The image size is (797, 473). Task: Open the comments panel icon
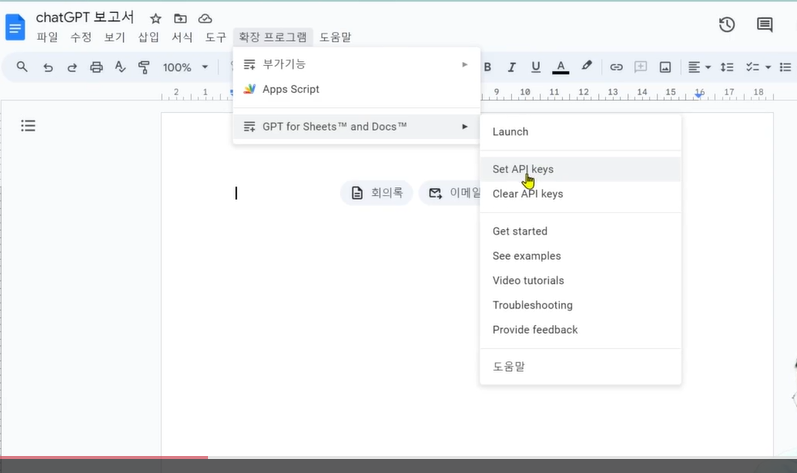tap(764, 24)
